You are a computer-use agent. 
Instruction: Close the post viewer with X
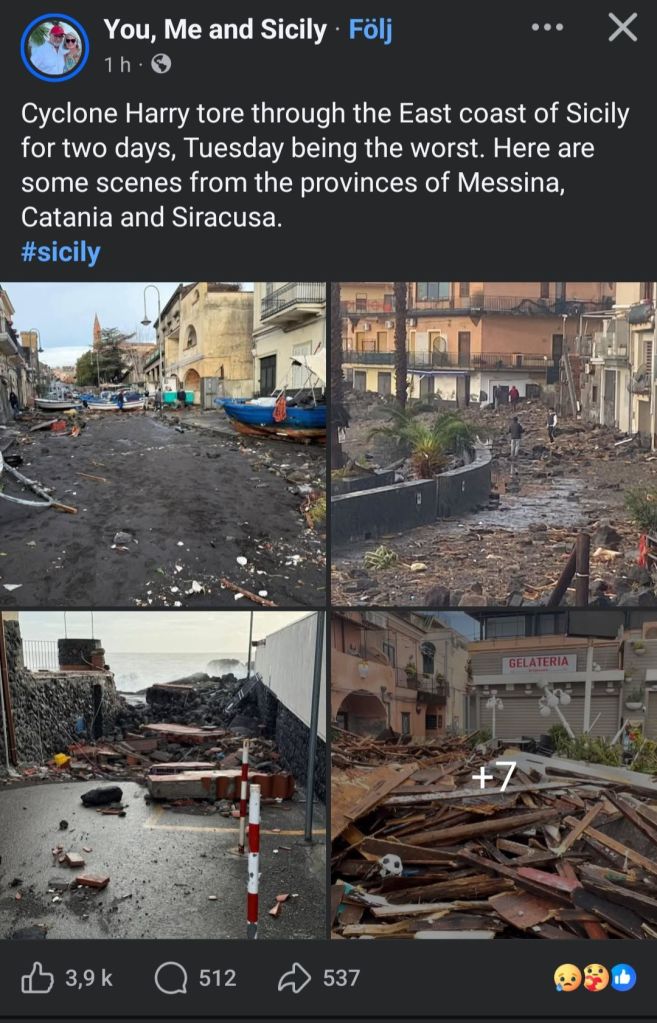622,27
